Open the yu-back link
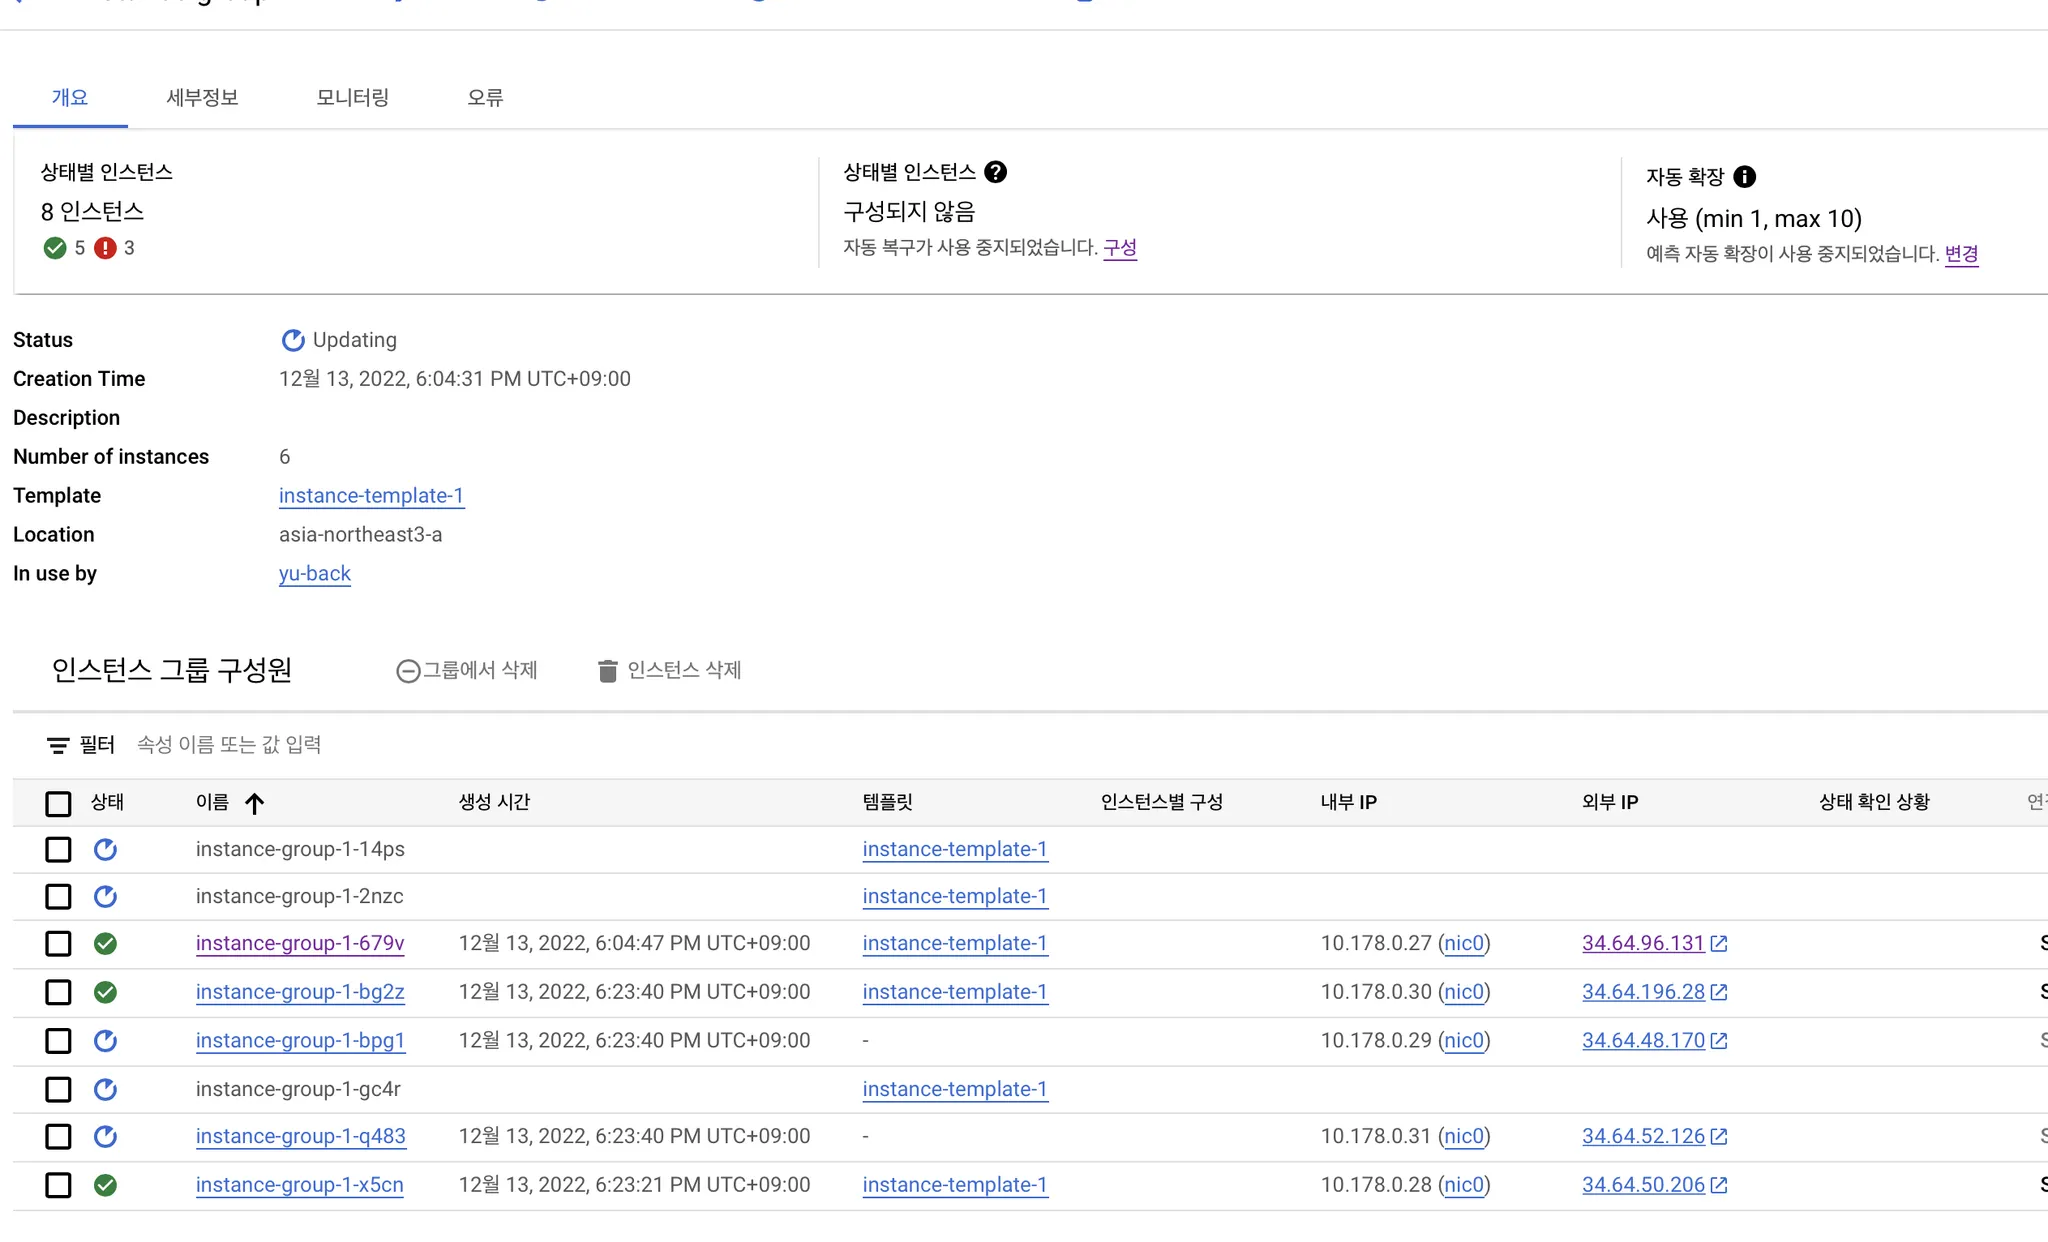2048x1242 pixels. [314, 573]
